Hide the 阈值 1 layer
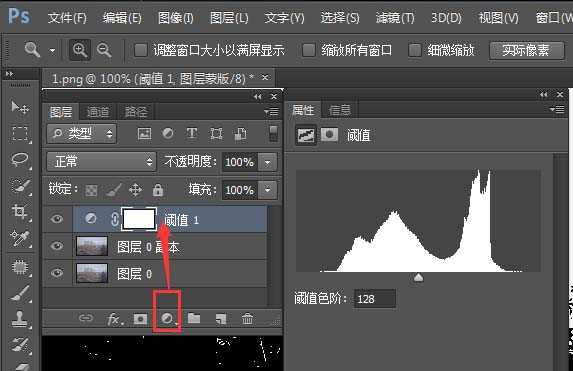The height and width of the screenshot is (371, 573). 57,219
